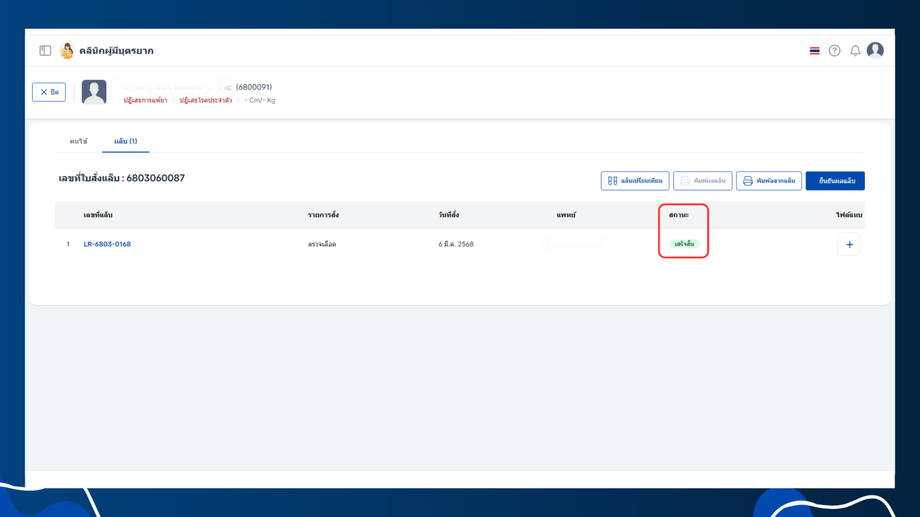Image resolution: width=920 pixels, height=517 pixels.
Task: Close patient record with ปิด button
Action: [x=49, y=92]
